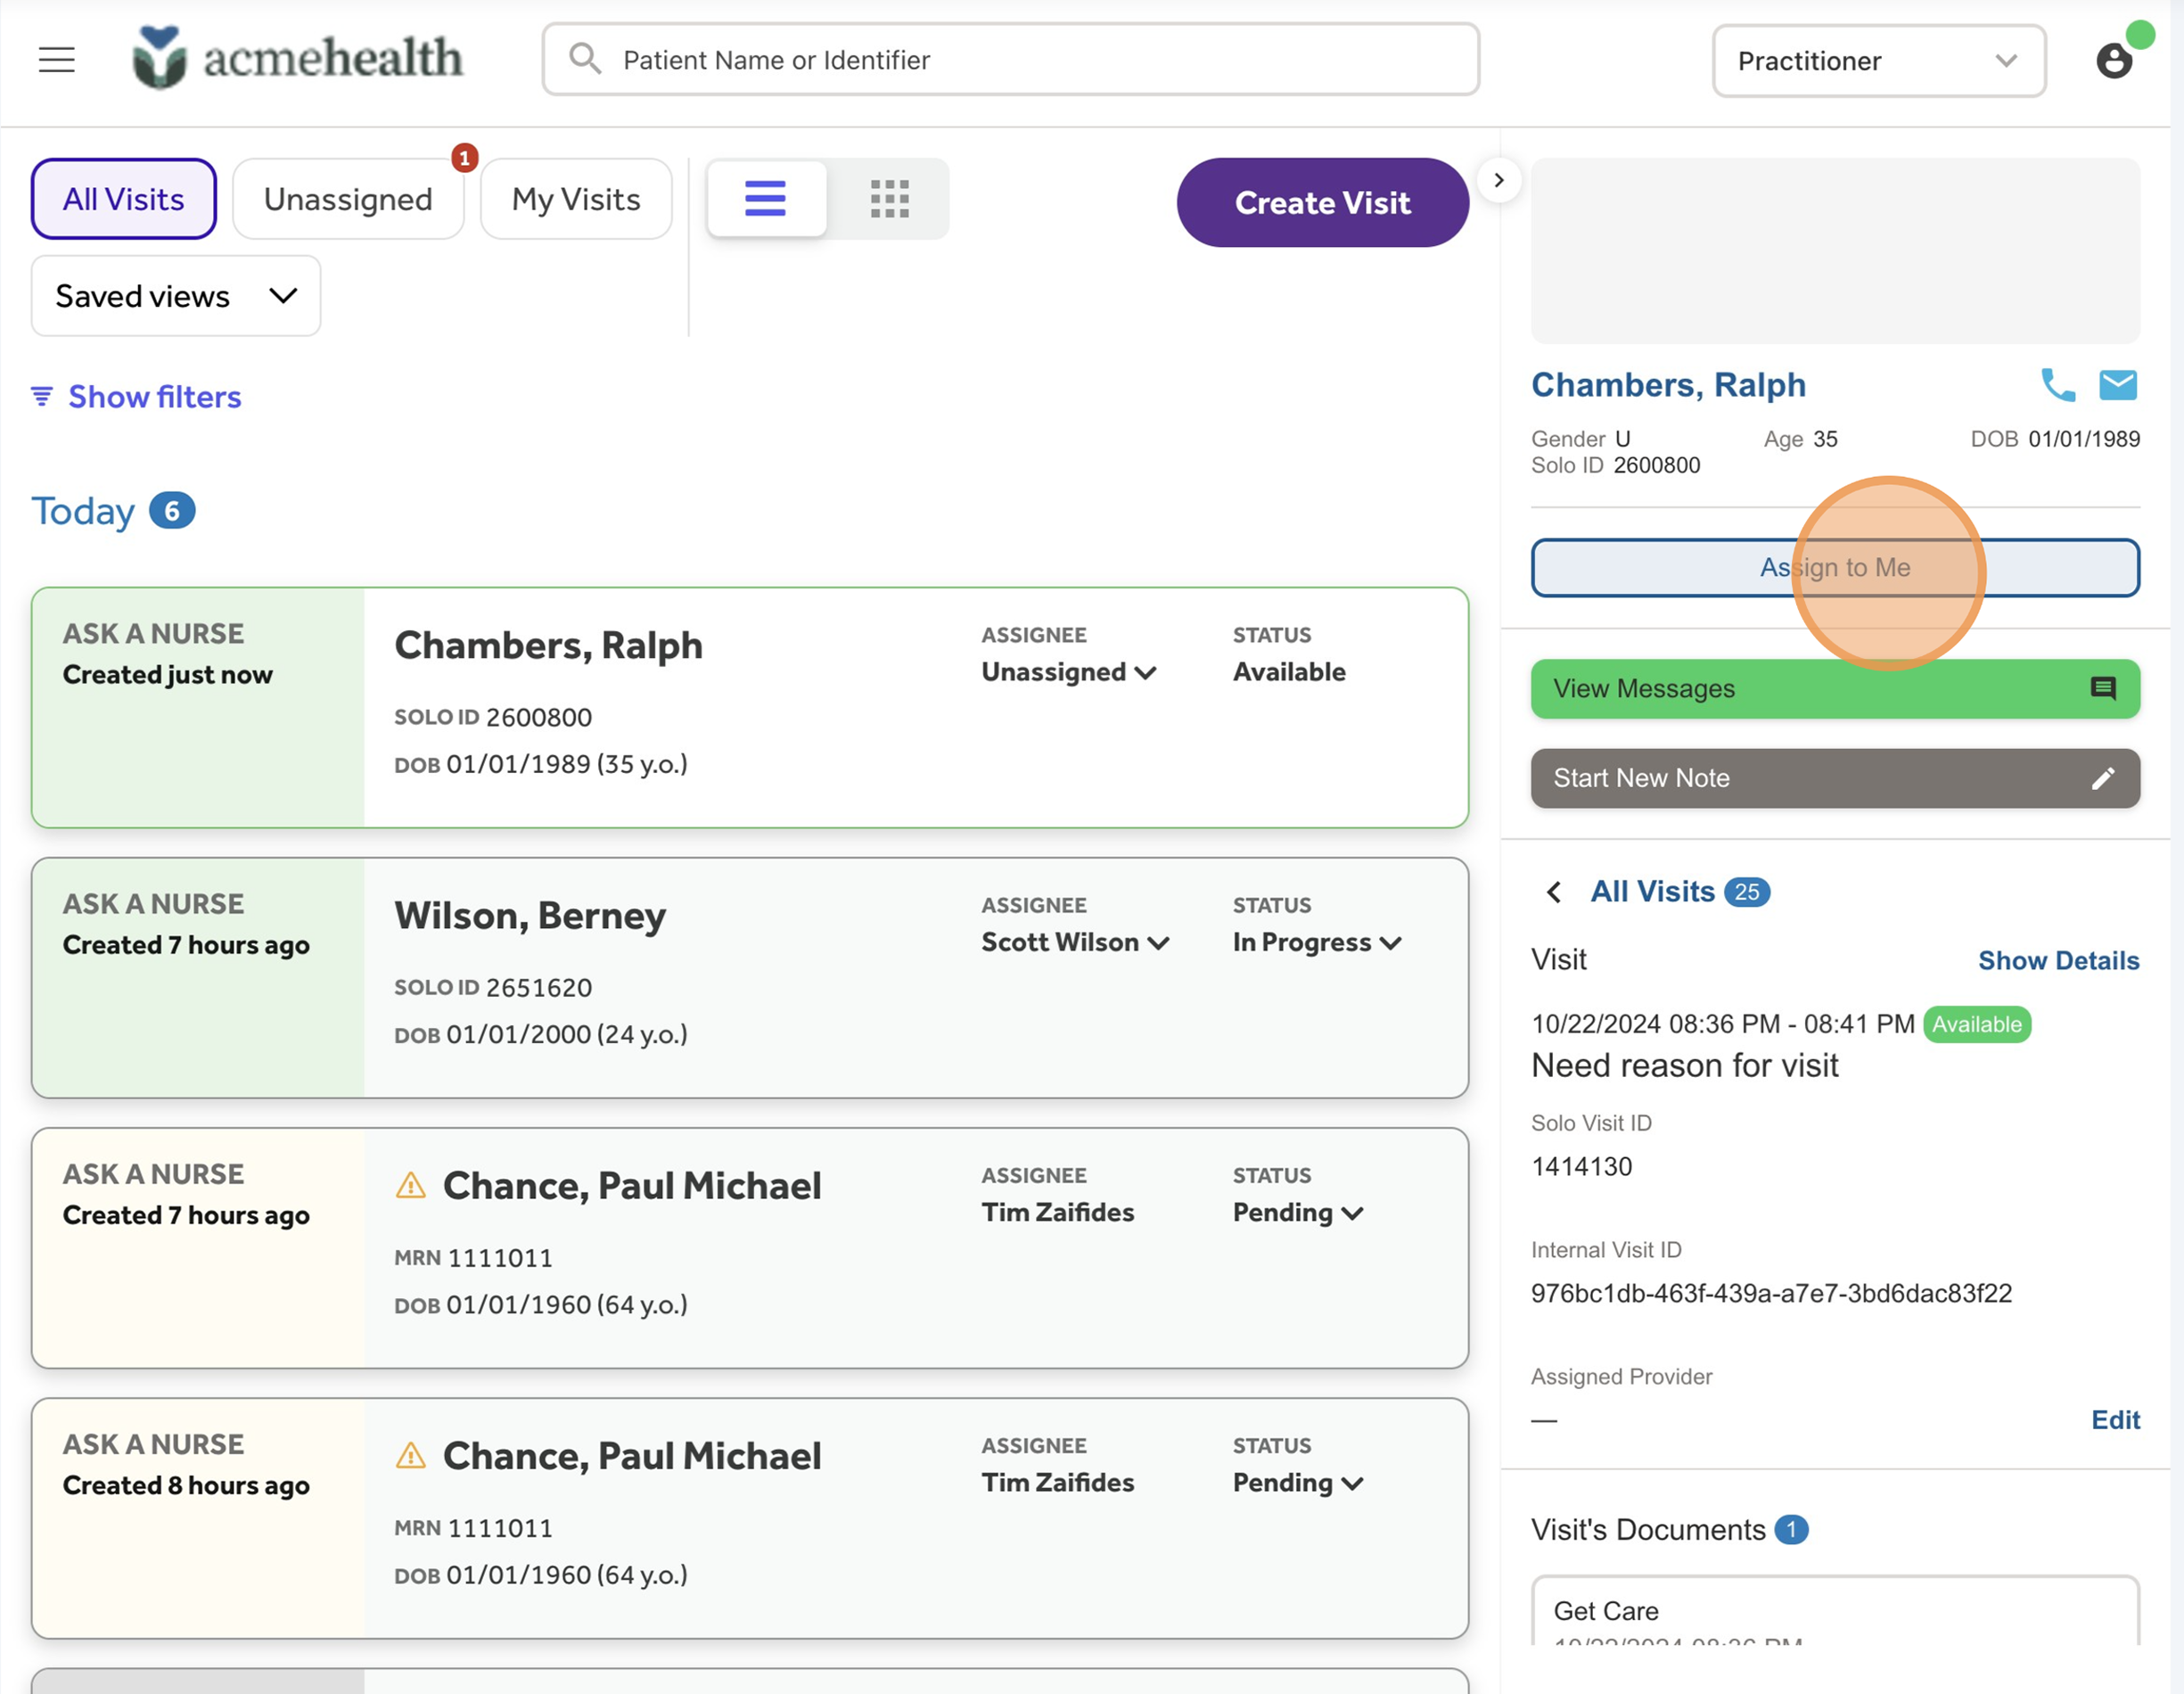Click the Today section heading
The width and height of the screenshot is (2184, 1694).
tap(83, 511)
